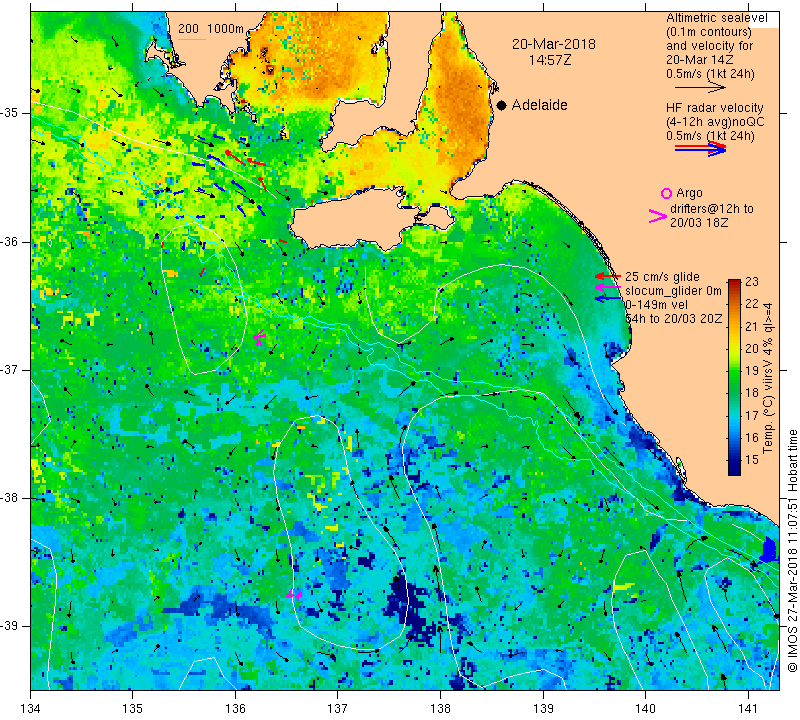This screenshot has height=720, width=800.
Task: Click the cyan 200 1000m isobath legend line
Action: pyautogui.click(x=192, y=39)
